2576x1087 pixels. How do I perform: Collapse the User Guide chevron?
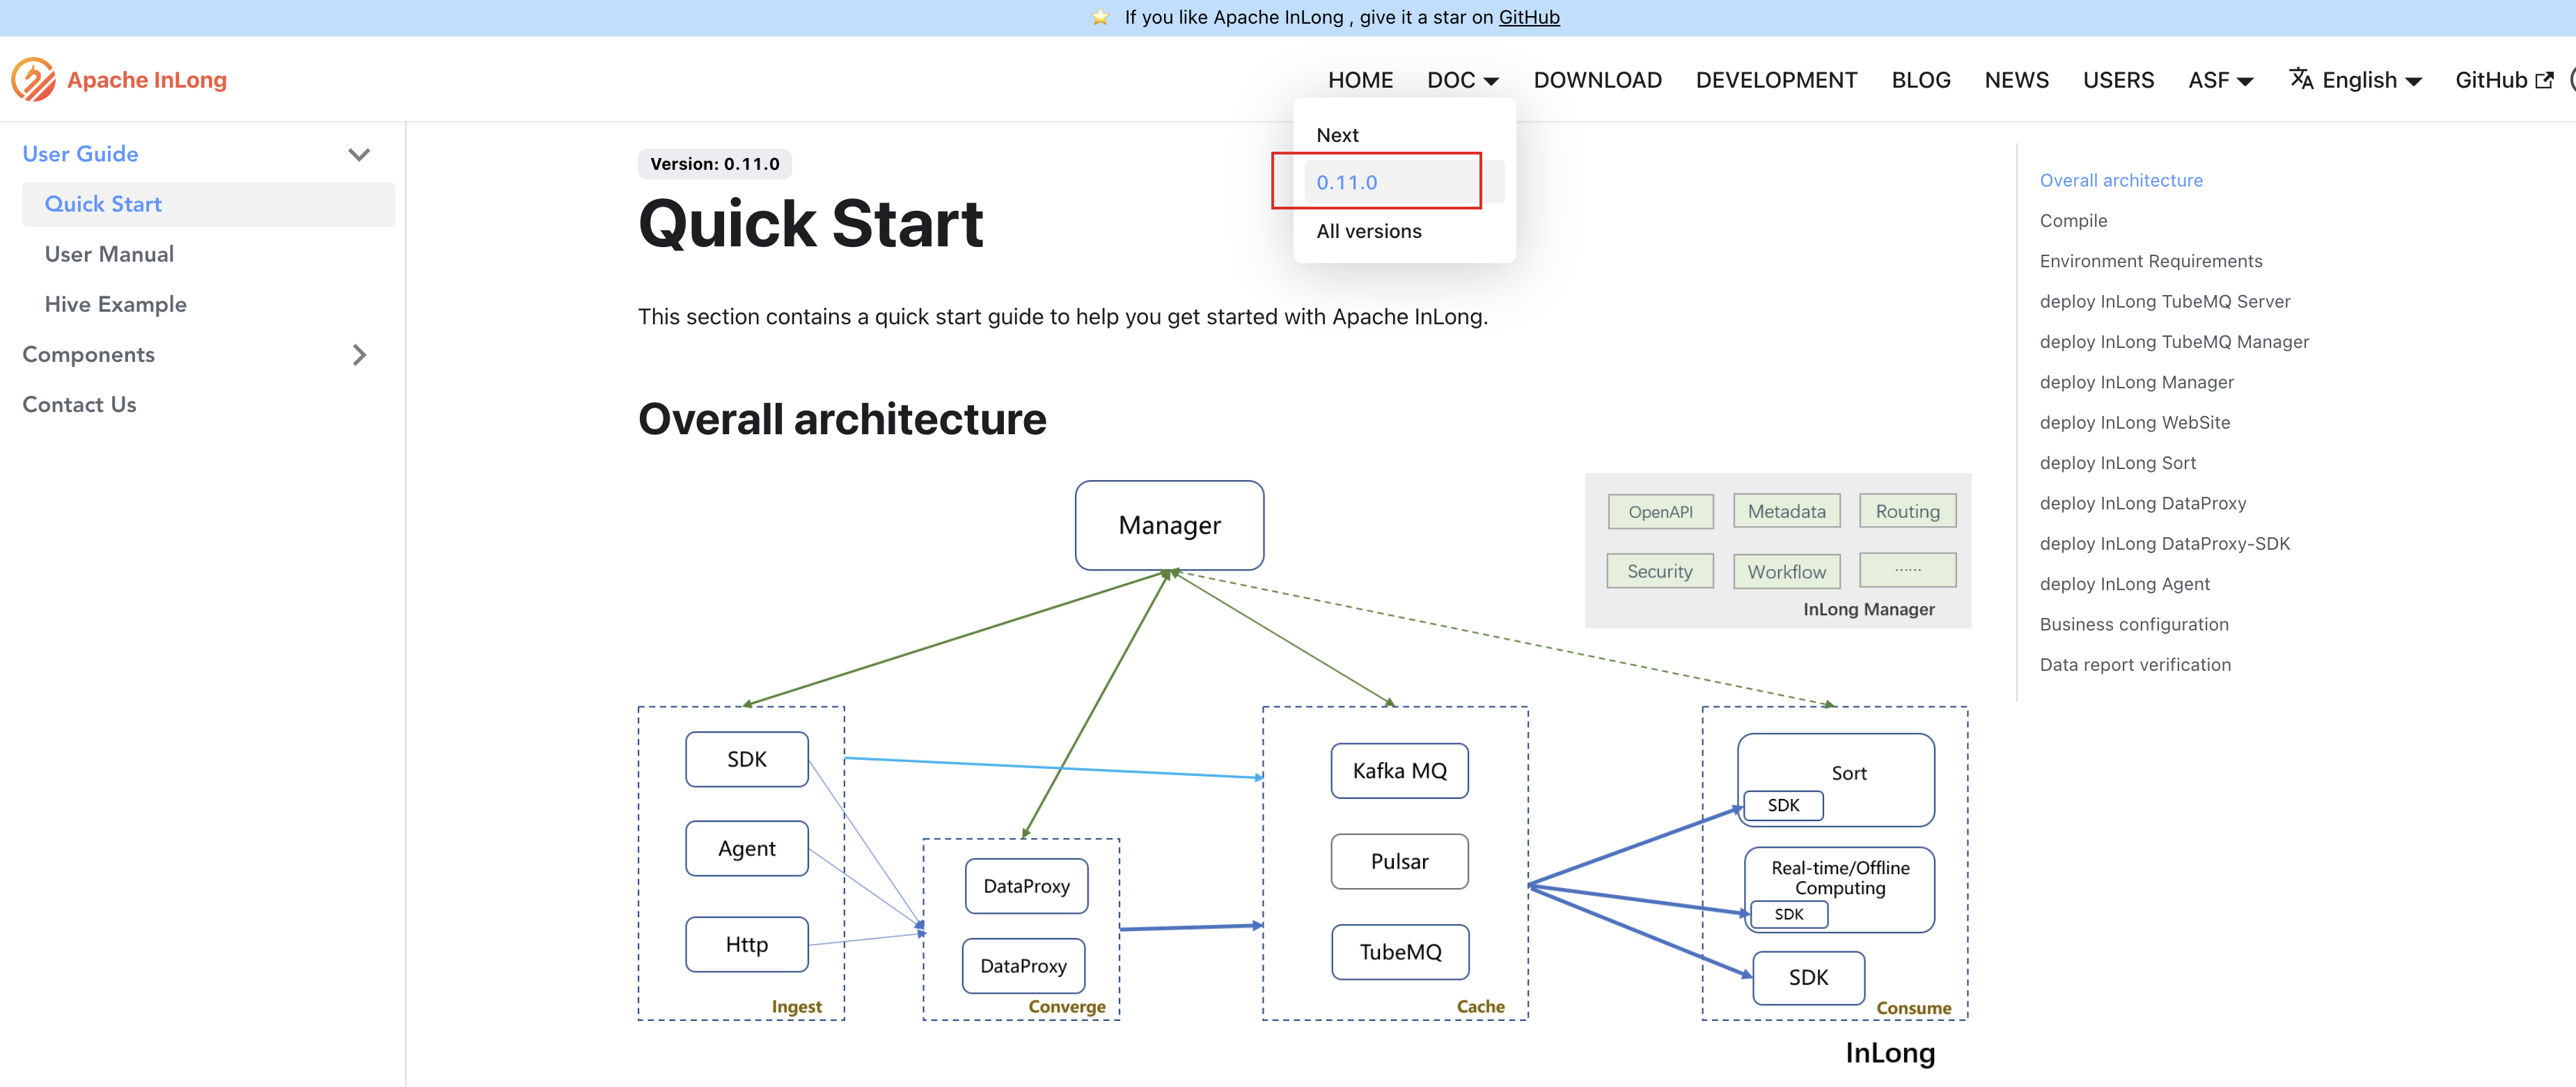(359, 154)
